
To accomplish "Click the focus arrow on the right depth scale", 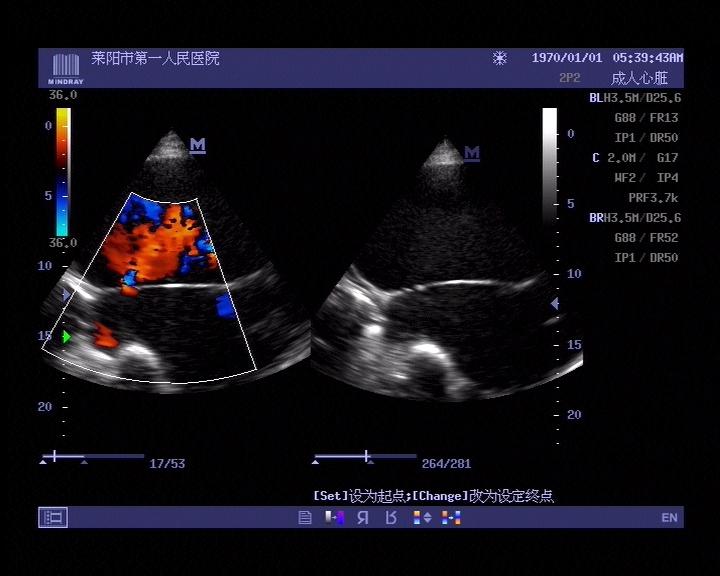I will 555,303.
